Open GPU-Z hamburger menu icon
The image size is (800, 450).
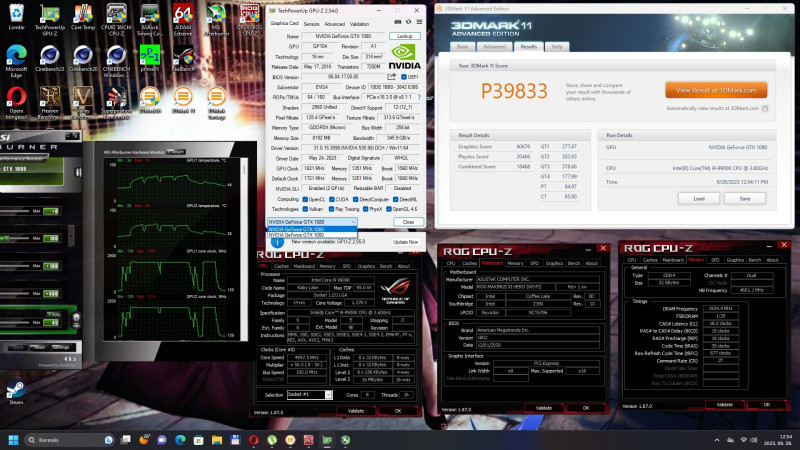(419, 22)
